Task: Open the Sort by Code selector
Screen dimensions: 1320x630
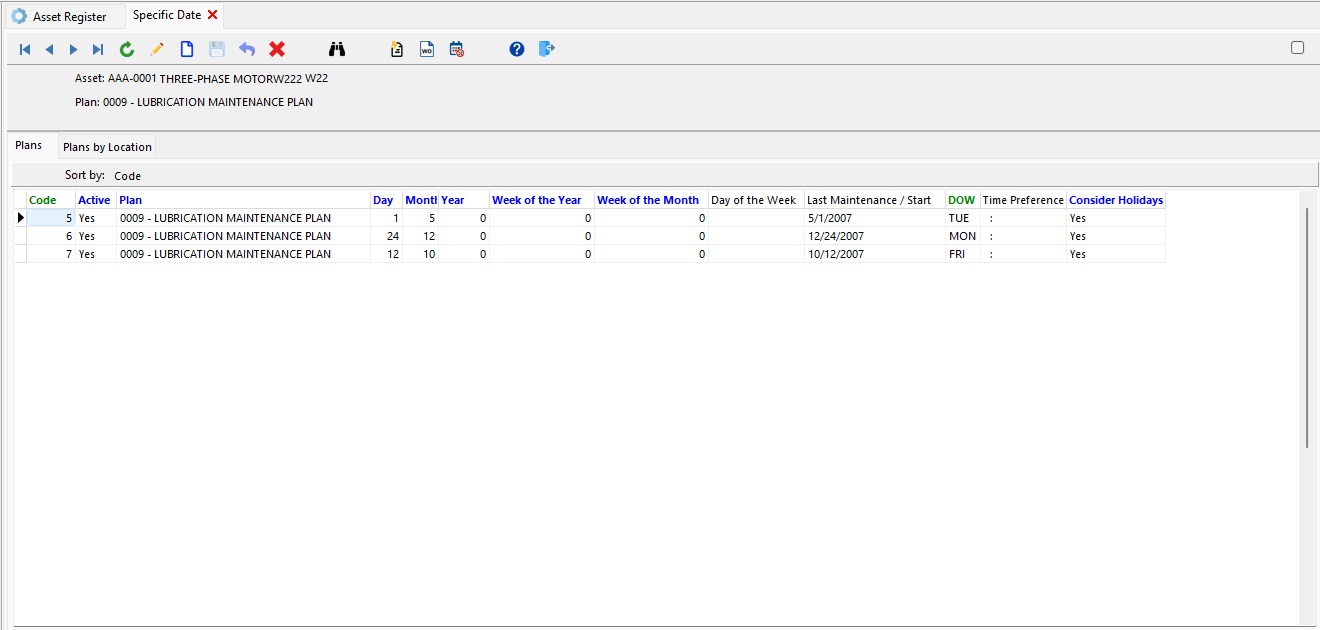Action: (x=128, y=175)
